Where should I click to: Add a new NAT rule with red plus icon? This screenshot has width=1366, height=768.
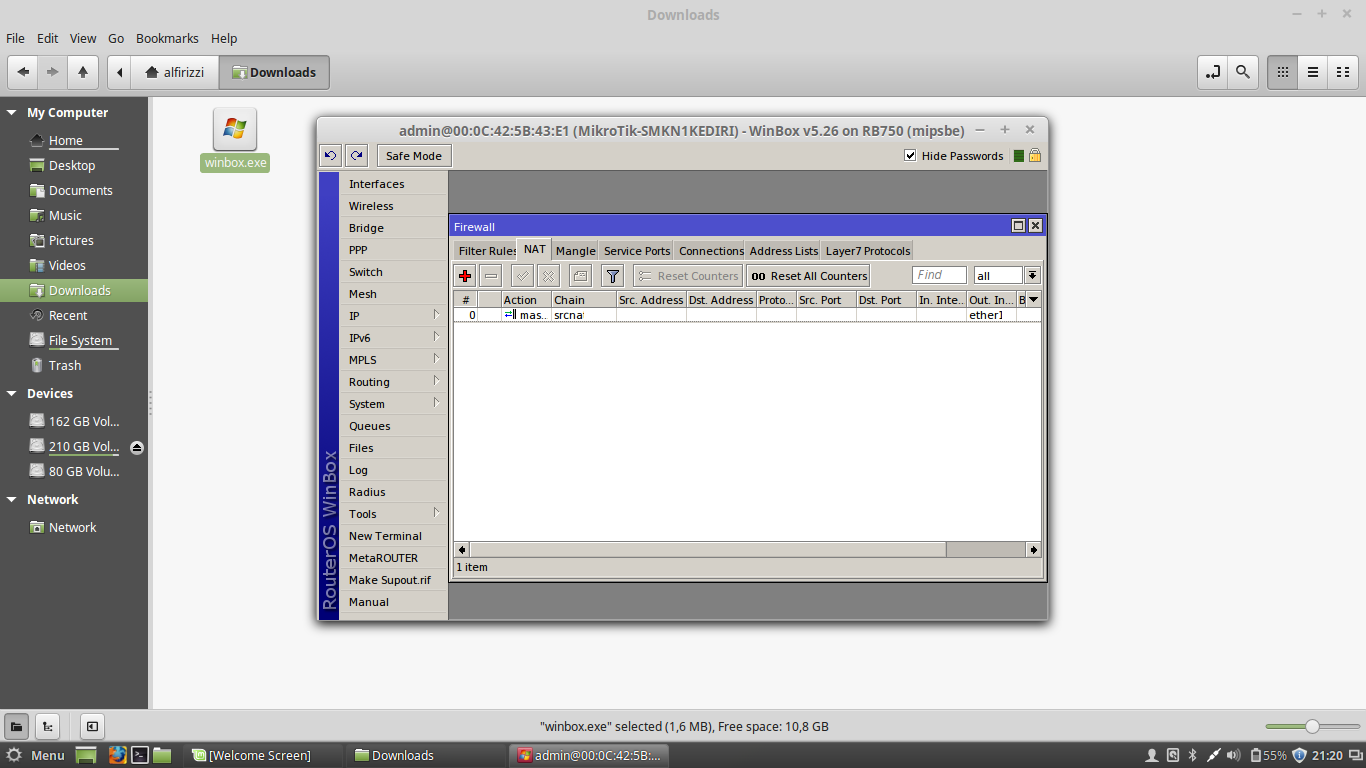463,275
